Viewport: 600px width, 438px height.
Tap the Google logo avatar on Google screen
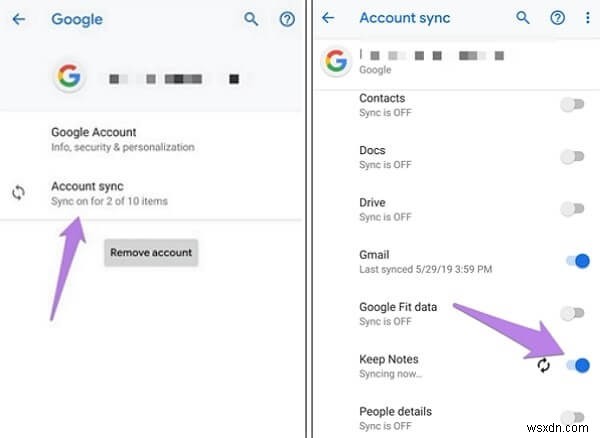(x=69, y=76)
